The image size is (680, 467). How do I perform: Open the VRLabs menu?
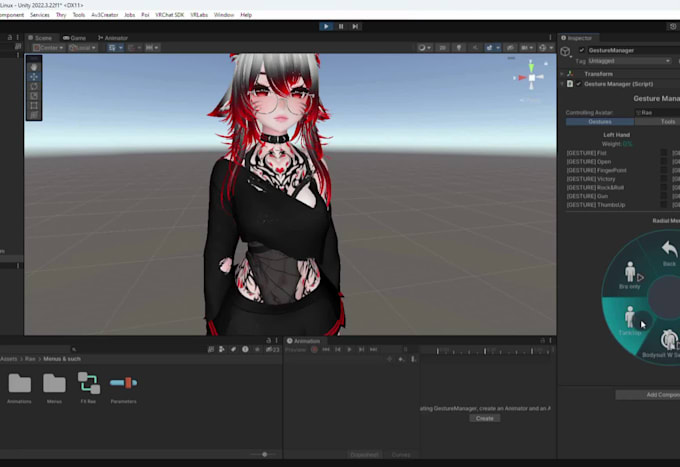[x=199, y=15]
